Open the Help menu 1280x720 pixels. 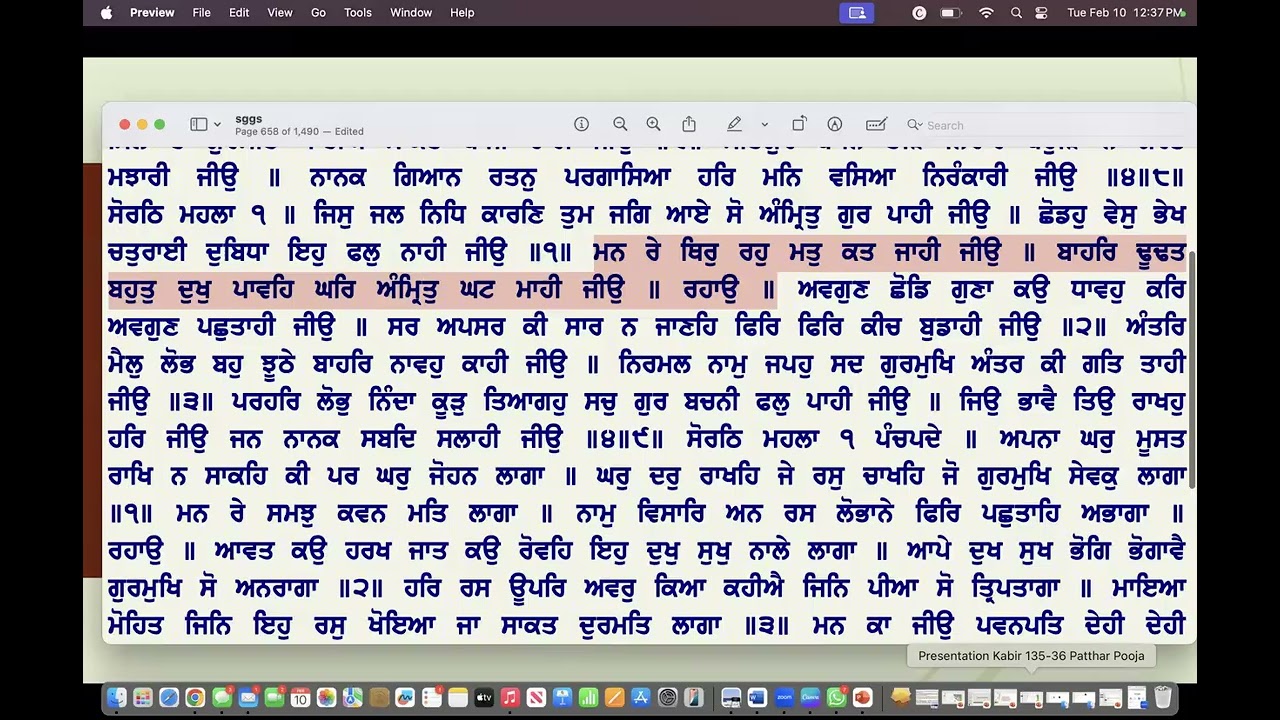[x=462, y=12]
